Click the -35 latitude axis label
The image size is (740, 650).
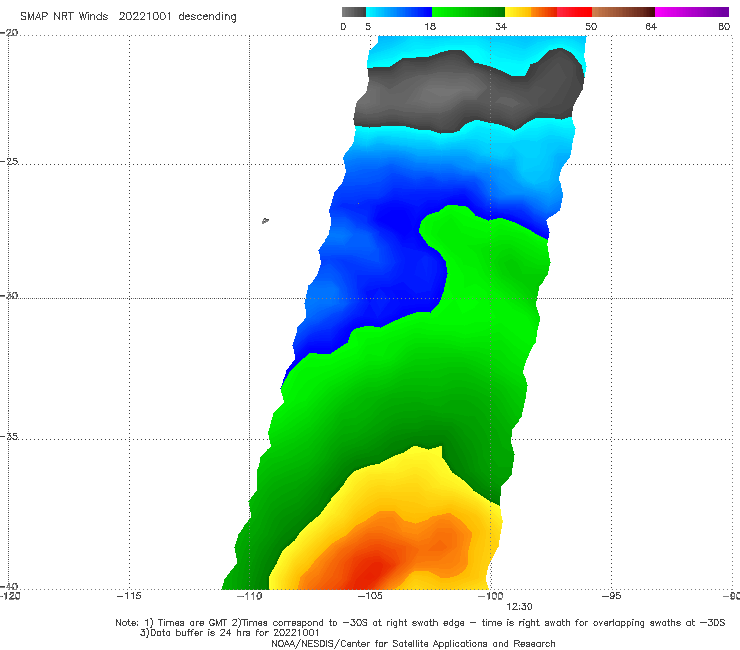(9, 436)
